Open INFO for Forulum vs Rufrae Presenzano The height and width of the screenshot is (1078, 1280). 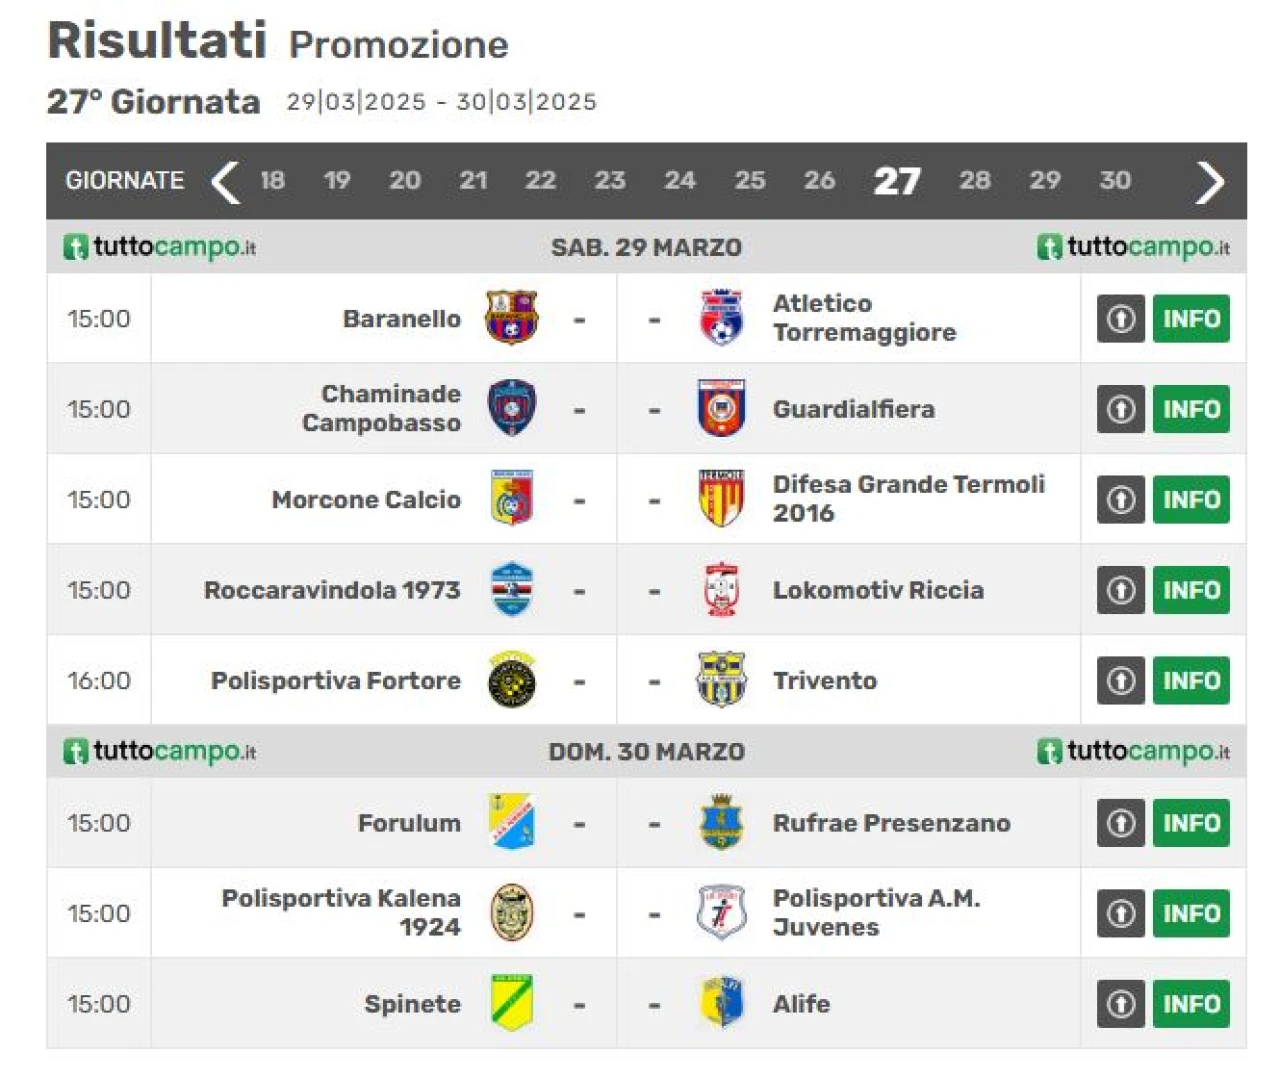[x=1191, y=823]
